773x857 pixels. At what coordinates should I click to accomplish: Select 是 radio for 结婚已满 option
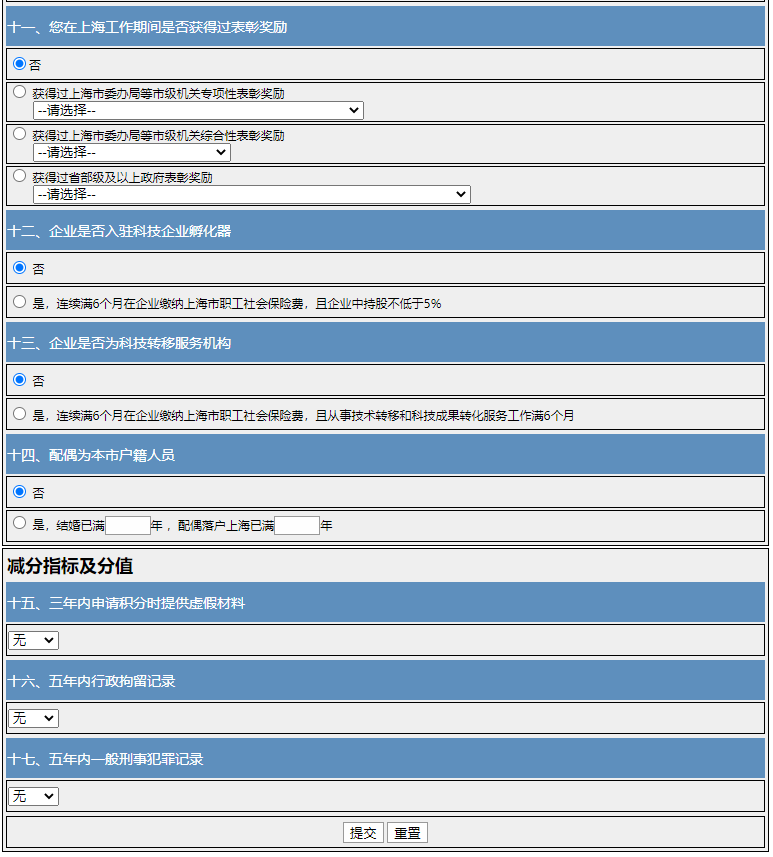(x=20, y=523)
